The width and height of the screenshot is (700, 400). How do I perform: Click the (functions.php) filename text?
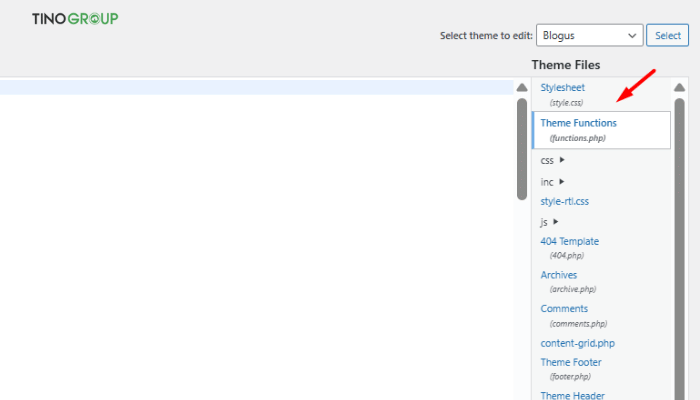(x=577, y=138)
